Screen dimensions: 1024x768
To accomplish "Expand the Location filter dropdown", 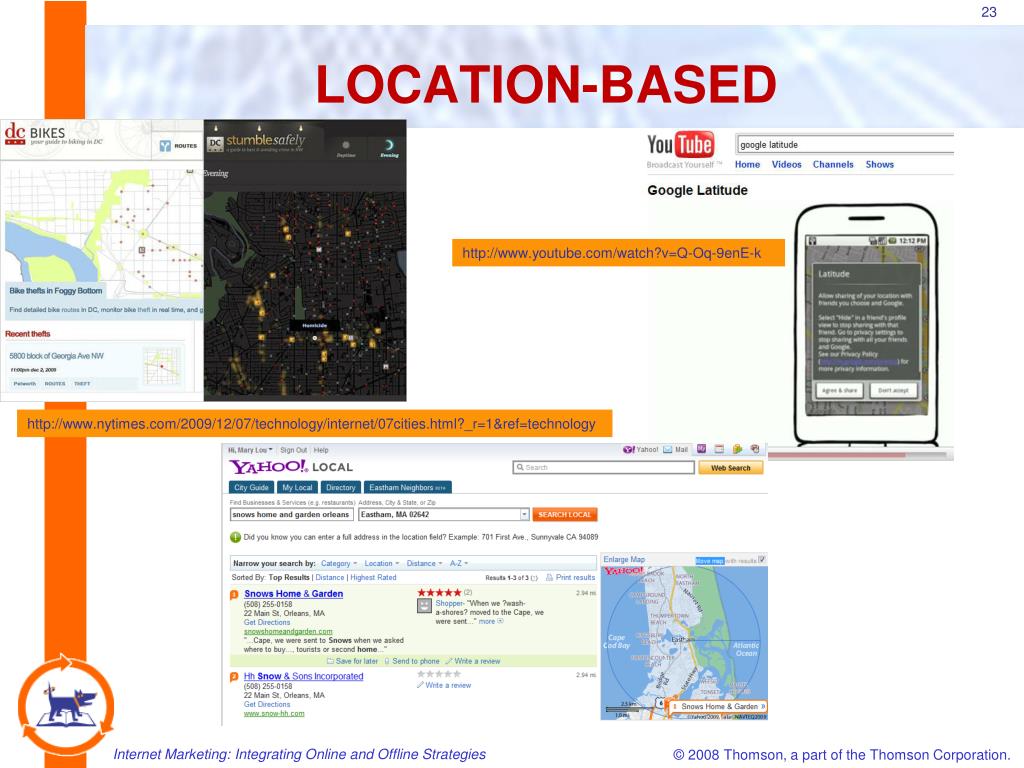I will point(381,564).
